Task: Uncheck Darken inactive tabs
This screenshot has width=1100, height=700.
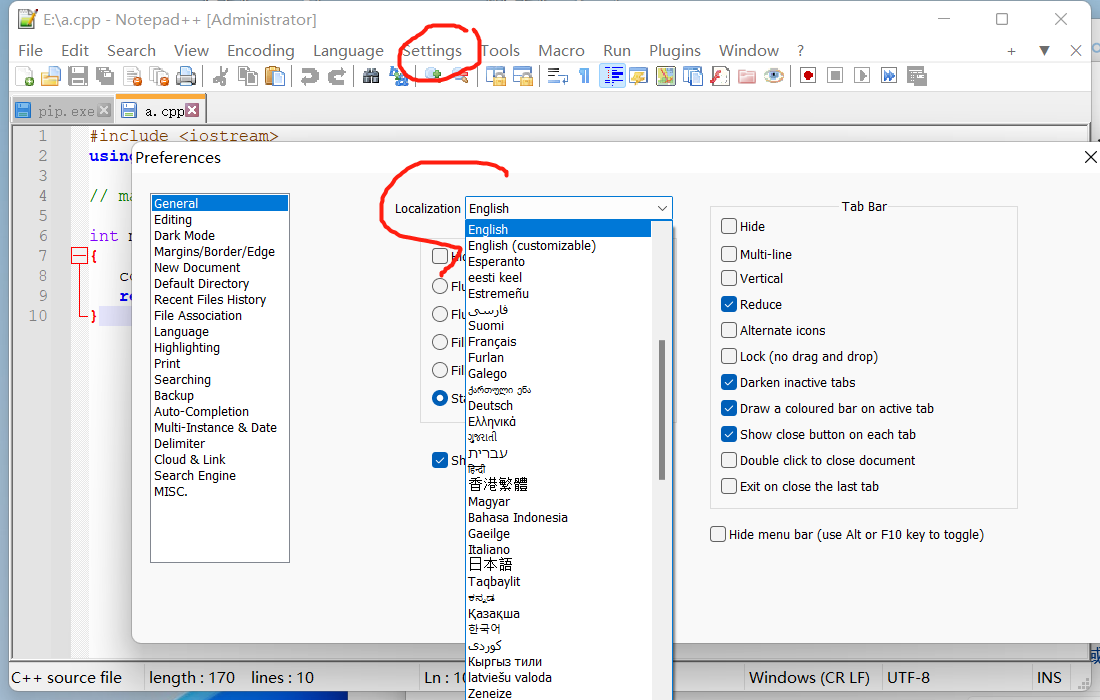Action: (x=729, y=382)
